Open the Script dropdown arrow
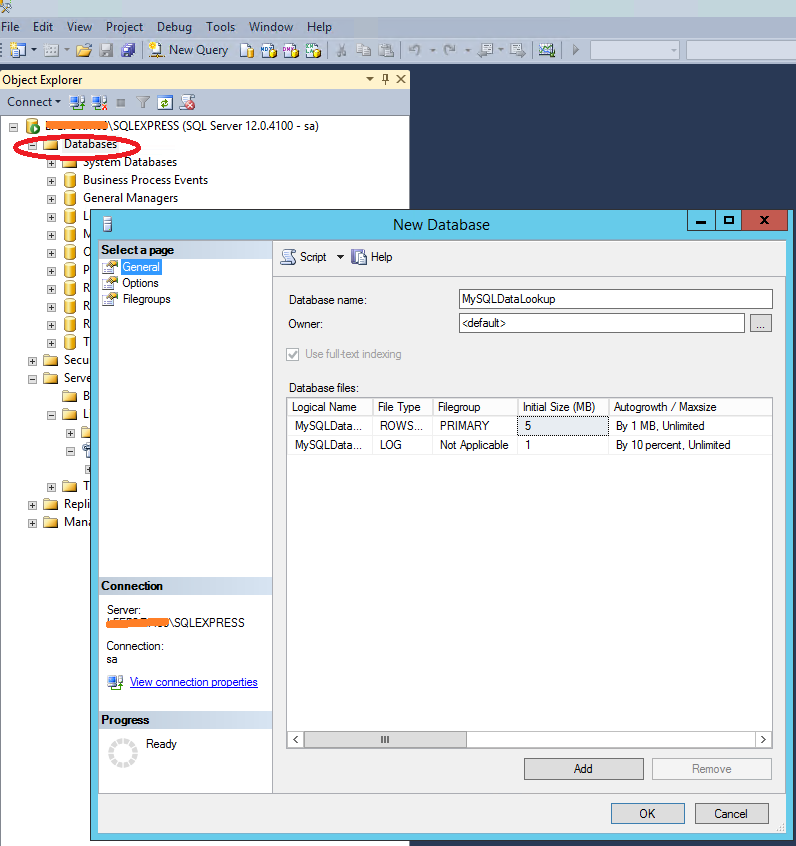This screenshot has height=846, width=796. 340,257
